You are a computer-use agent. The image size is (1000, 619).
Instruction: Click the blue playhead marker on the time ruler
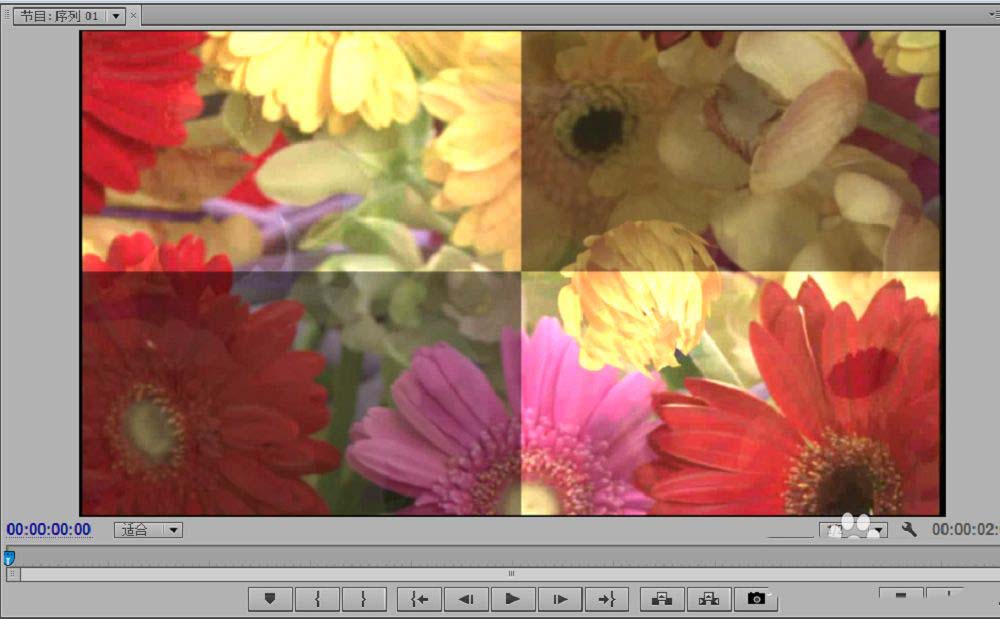(x=9, y=557)
